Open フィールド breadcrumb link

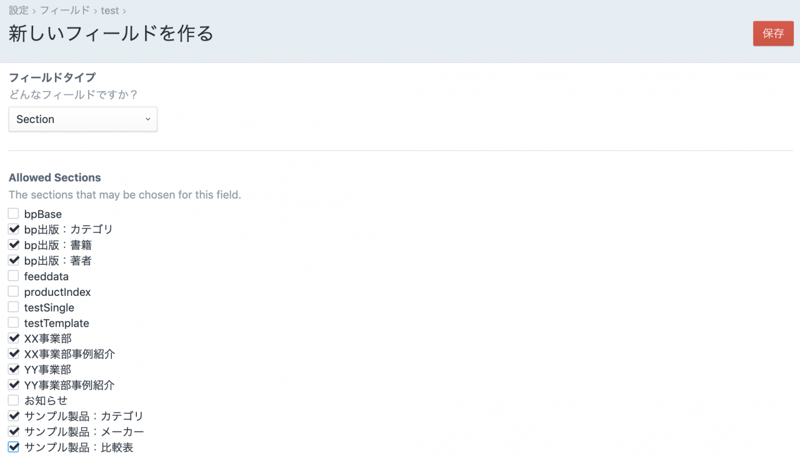[65, 10]
